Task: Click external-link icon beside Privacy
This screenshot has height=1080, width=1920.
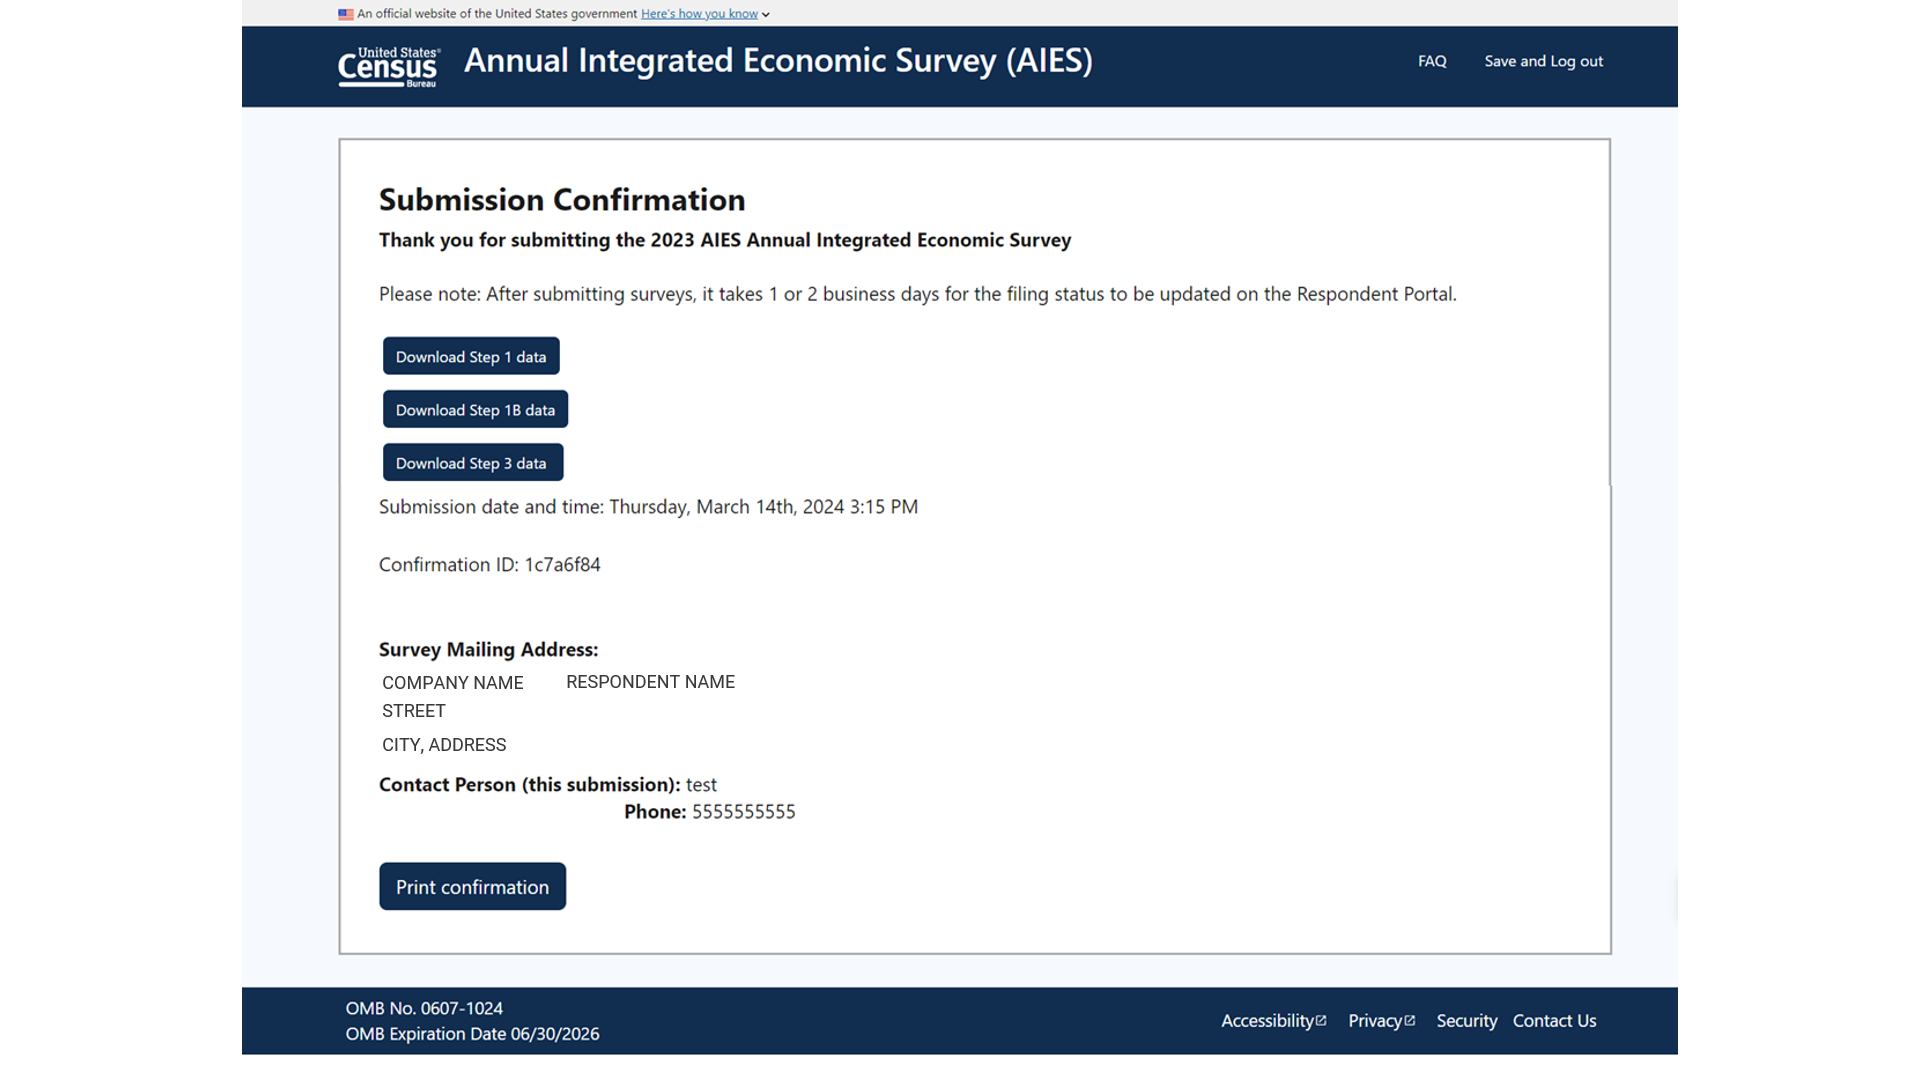Action: [1410, 1020]
